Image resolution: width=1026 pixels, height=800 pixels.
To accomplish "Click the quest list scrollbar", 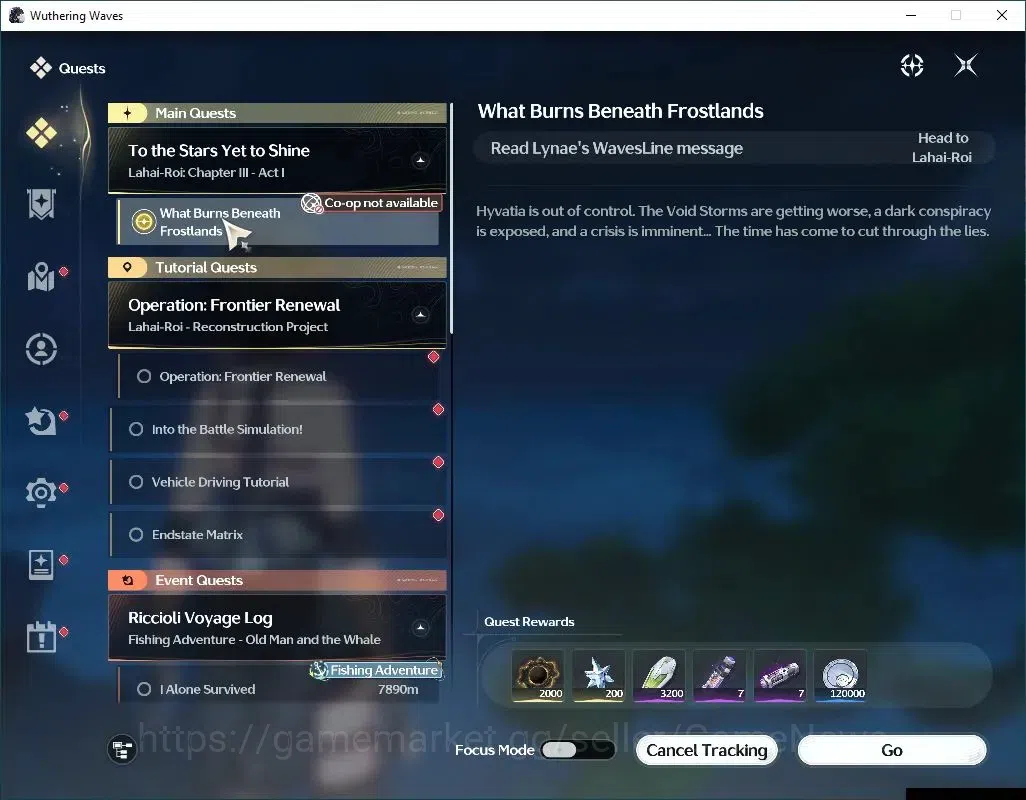I will (x=451, y=219).
